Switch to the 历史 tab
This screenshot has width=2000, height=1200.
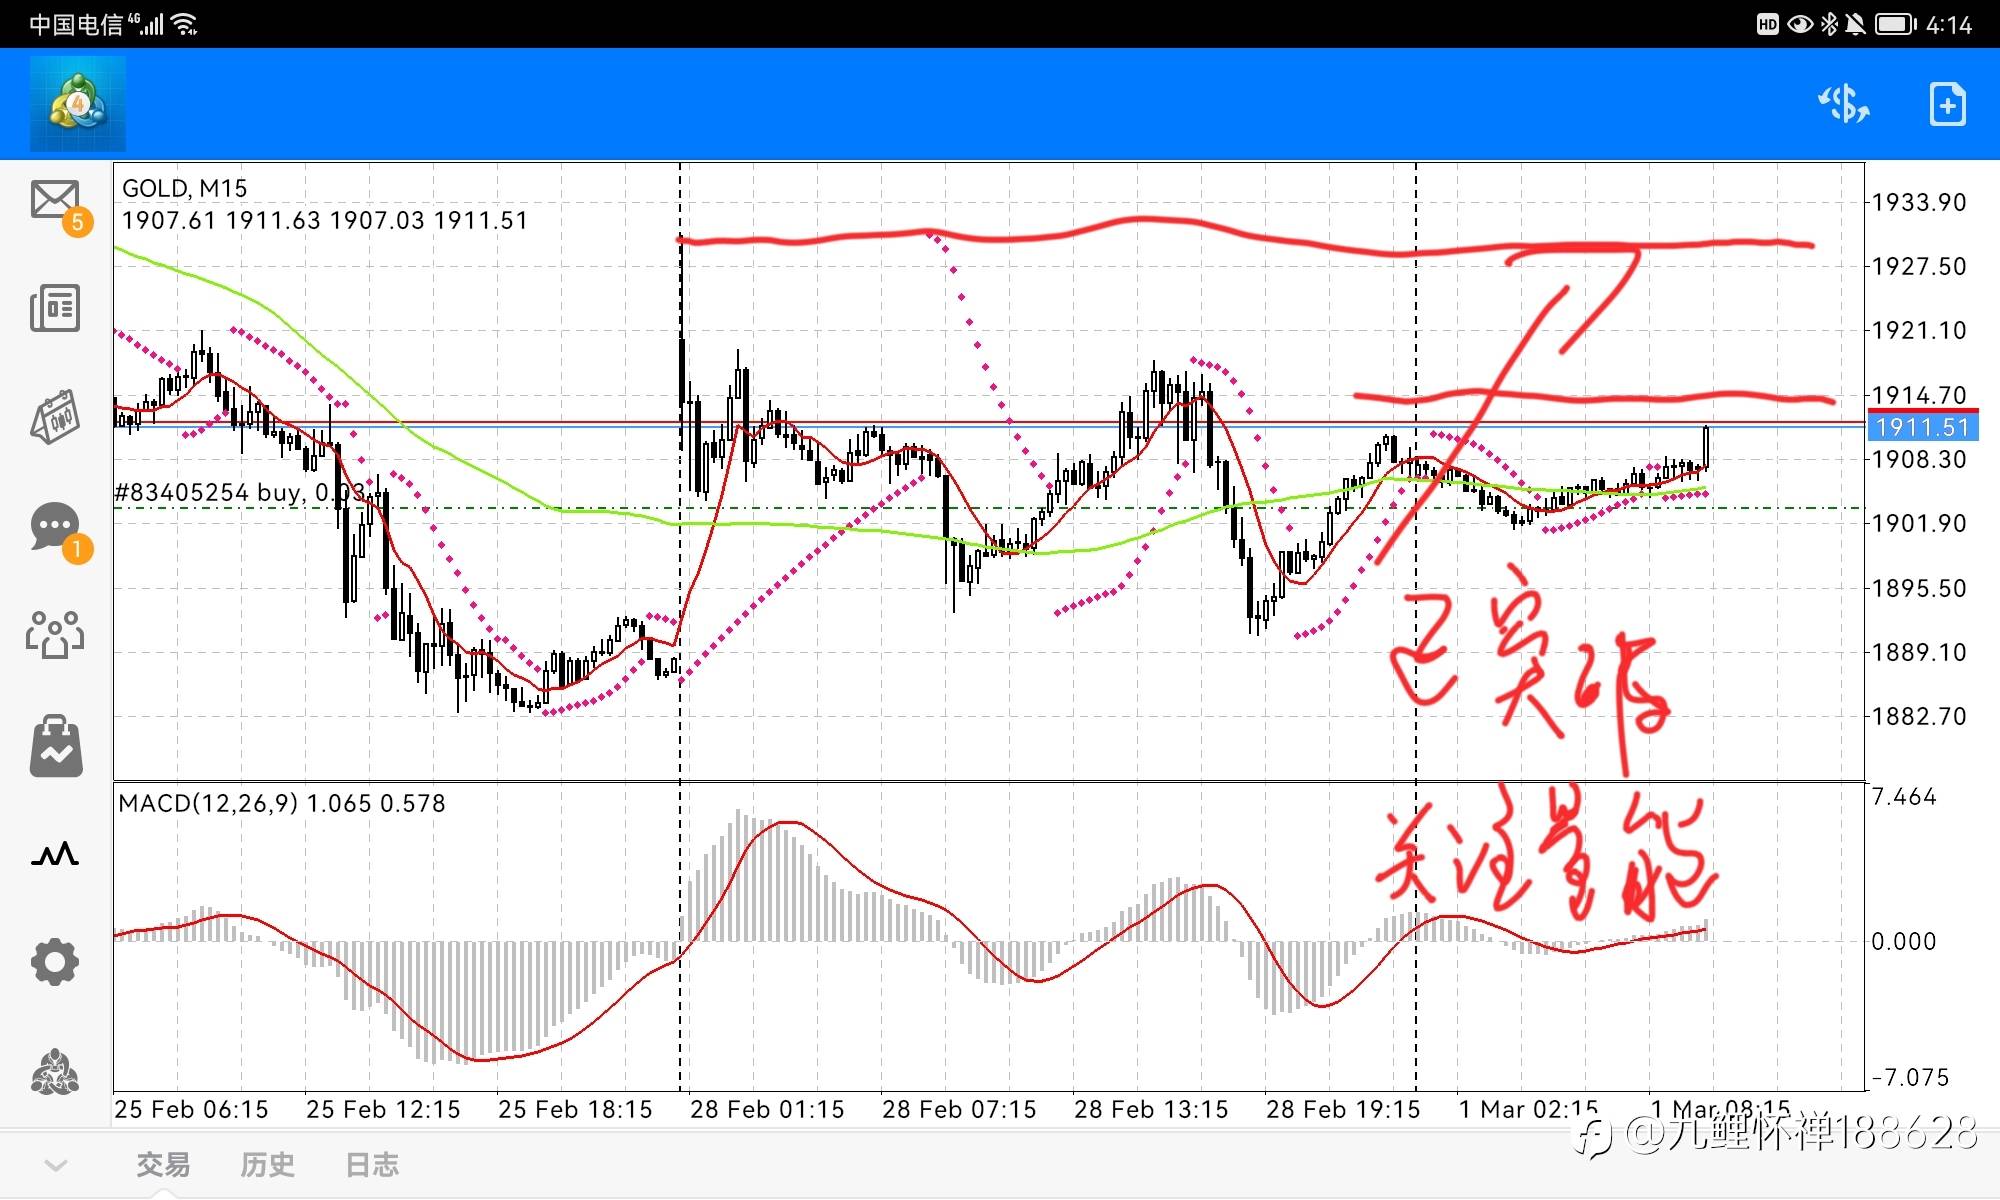click(267, 1165)
